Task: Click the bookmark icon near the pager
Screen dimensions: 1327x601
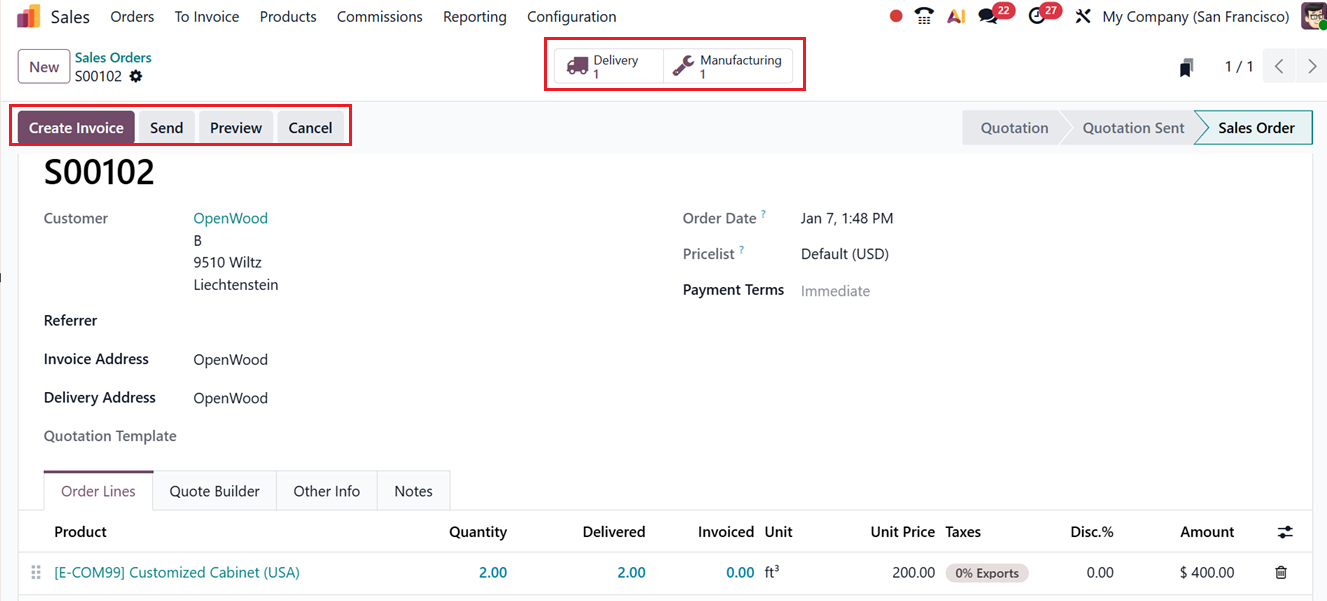Action: pos(1186,67)
